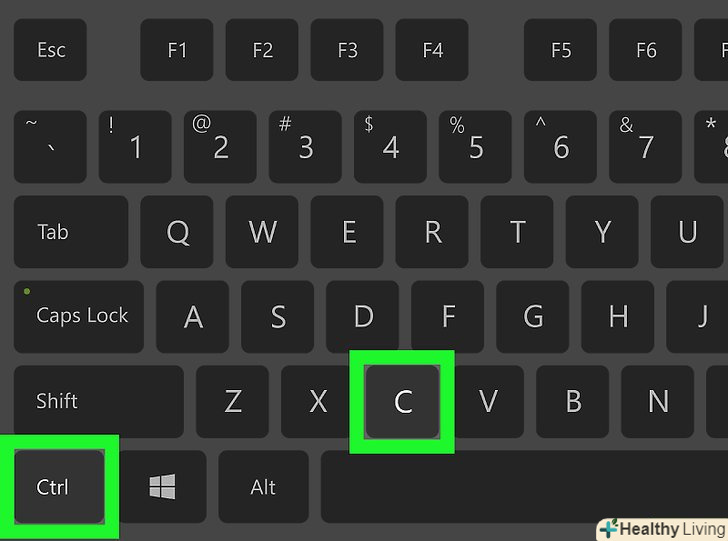Click the highlighted C key
Viewport: 728px width, 541px height.
pyautogui.click(x=403, y=402)
